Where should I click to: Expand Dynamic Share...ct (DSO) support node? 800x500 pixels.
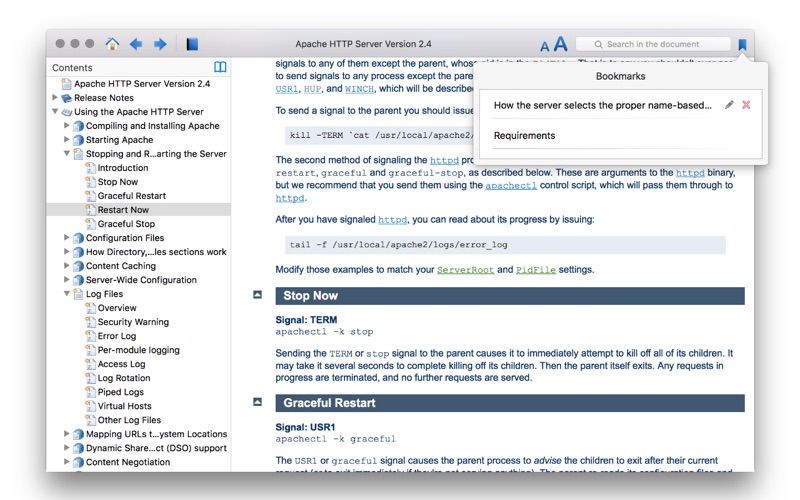tap(67, 447)
